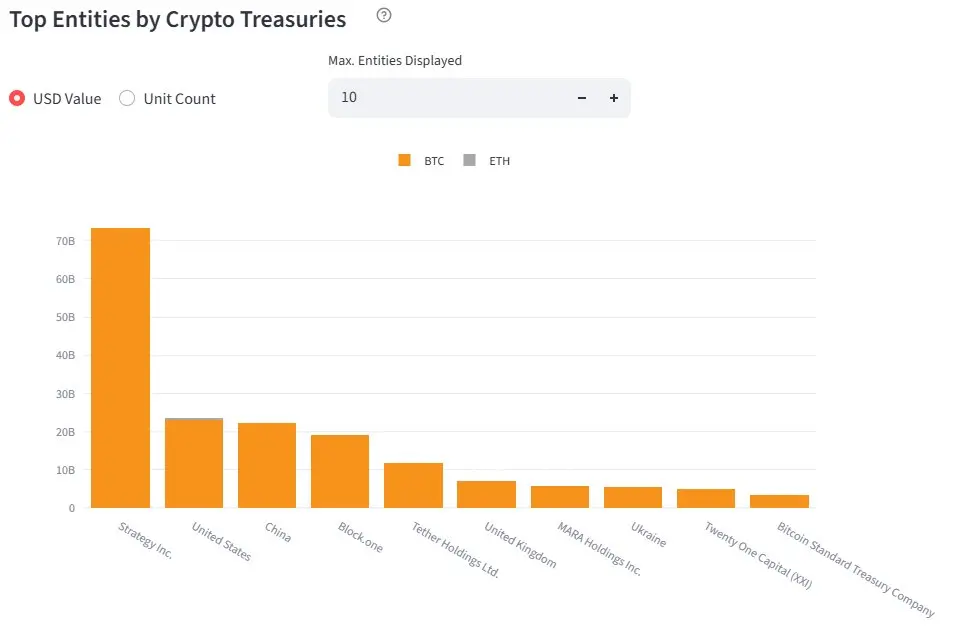
Task: Click the United States bar
Action: tap(194, 463)
